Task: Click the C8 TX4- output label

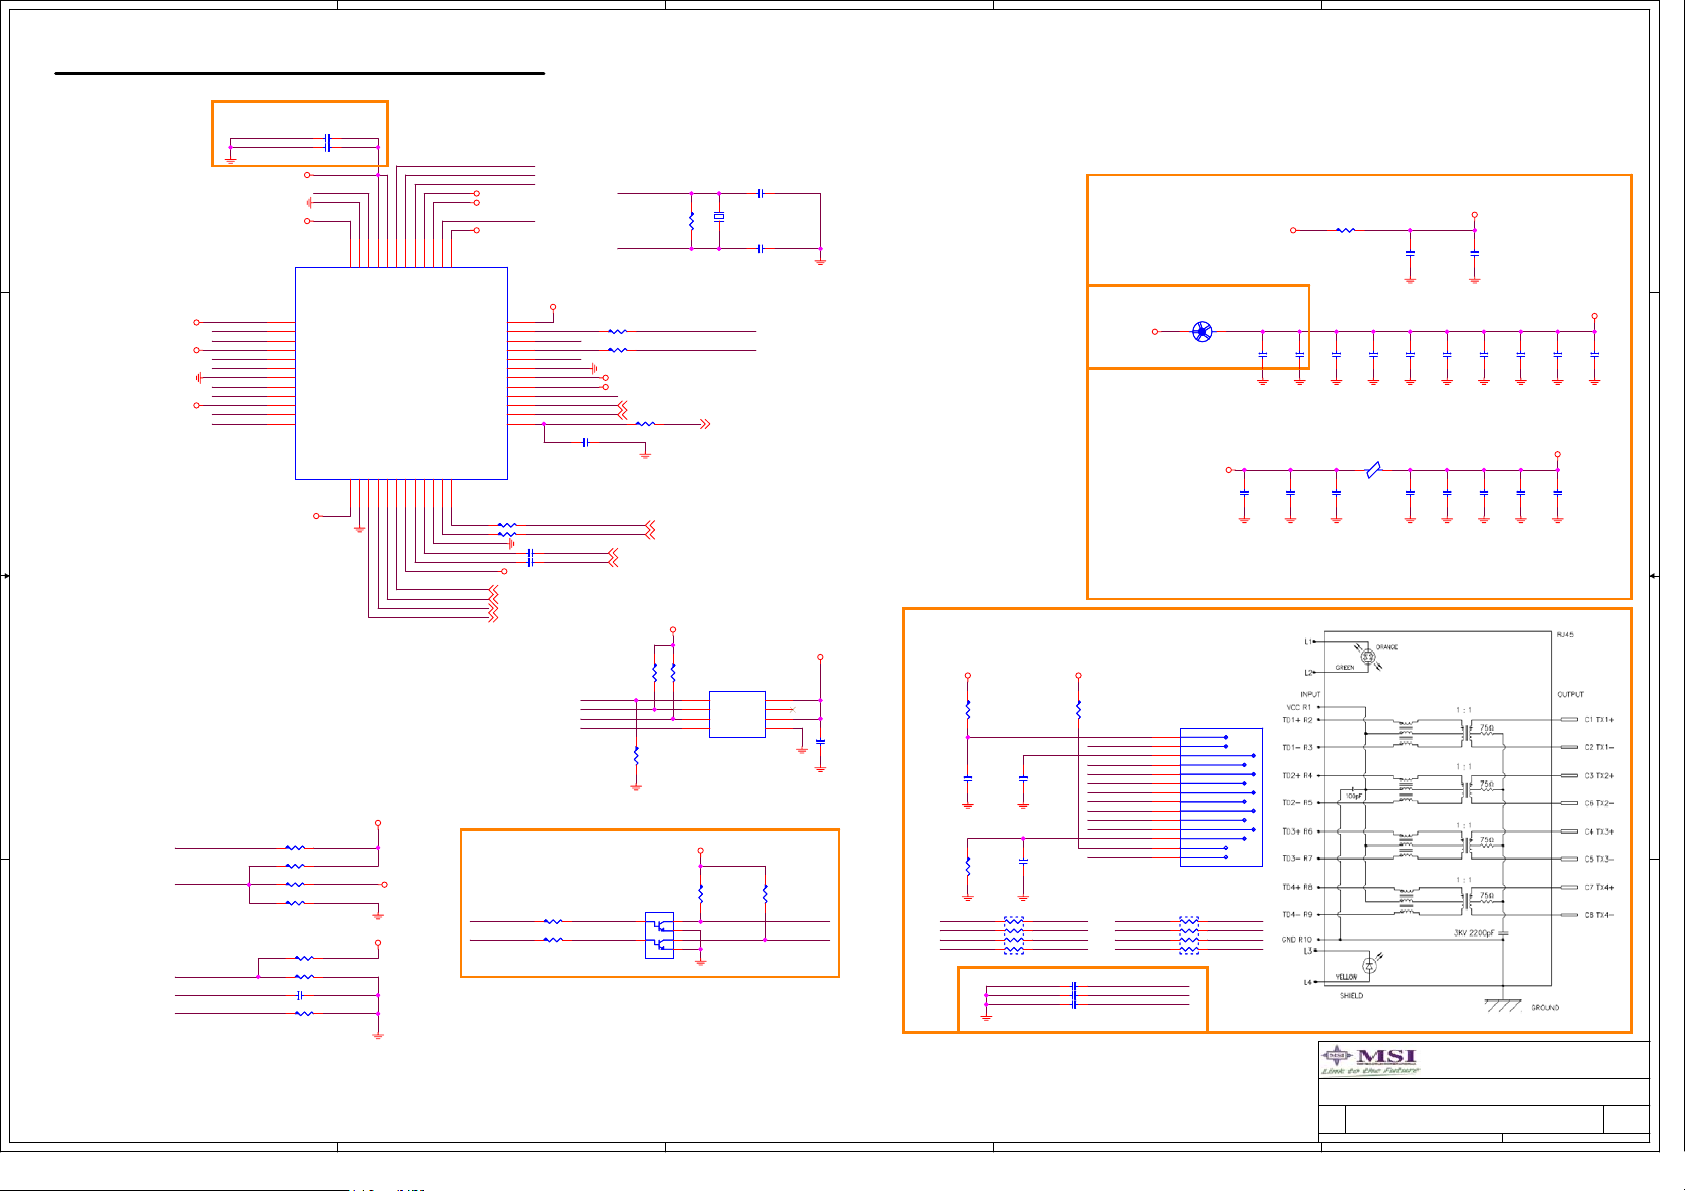Action: click(1599, 915)
